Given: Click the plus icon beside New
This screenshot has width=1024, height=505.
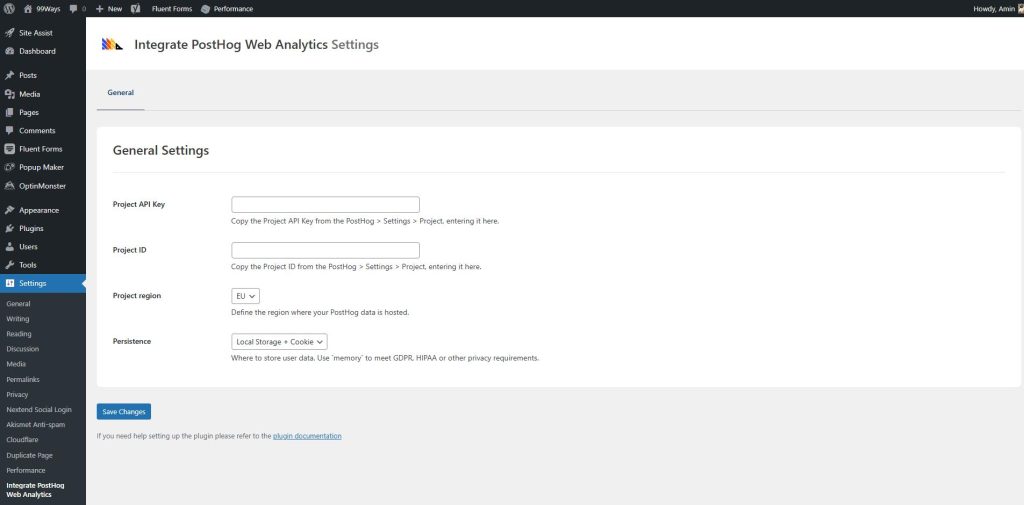Looking at the screenshot, I should [x=99, y=8].
